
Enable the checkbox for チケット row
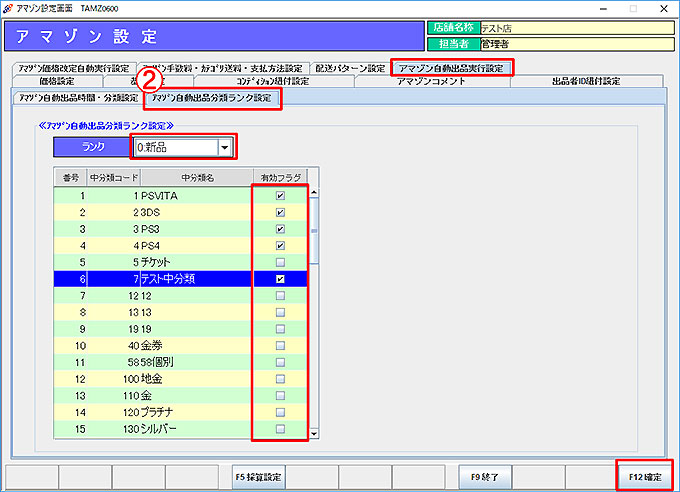pos(280,262)
